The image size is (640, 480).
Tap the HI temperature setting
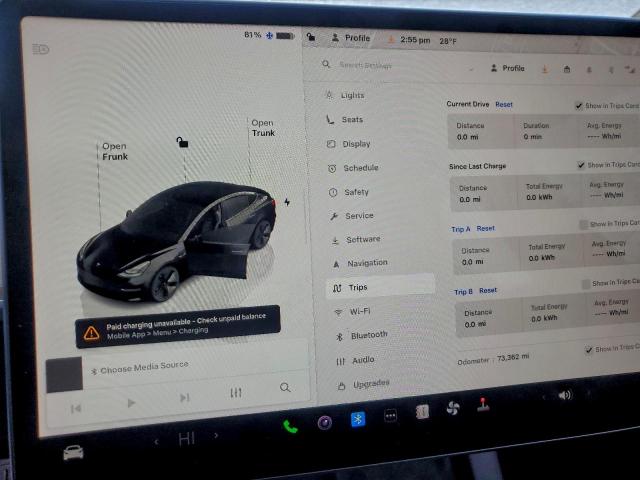tap(187, 439)
